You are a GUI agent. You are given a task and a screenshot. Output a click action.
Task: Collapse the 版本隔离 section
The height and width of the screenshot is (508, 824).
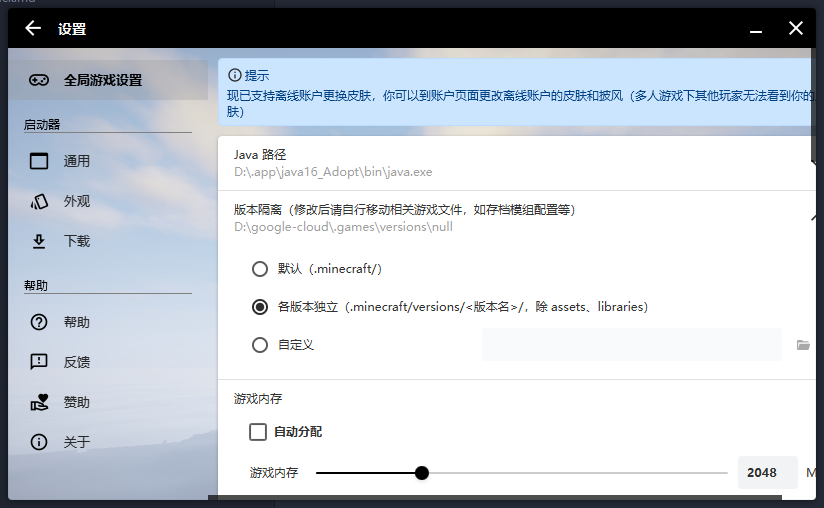point(812,218)
